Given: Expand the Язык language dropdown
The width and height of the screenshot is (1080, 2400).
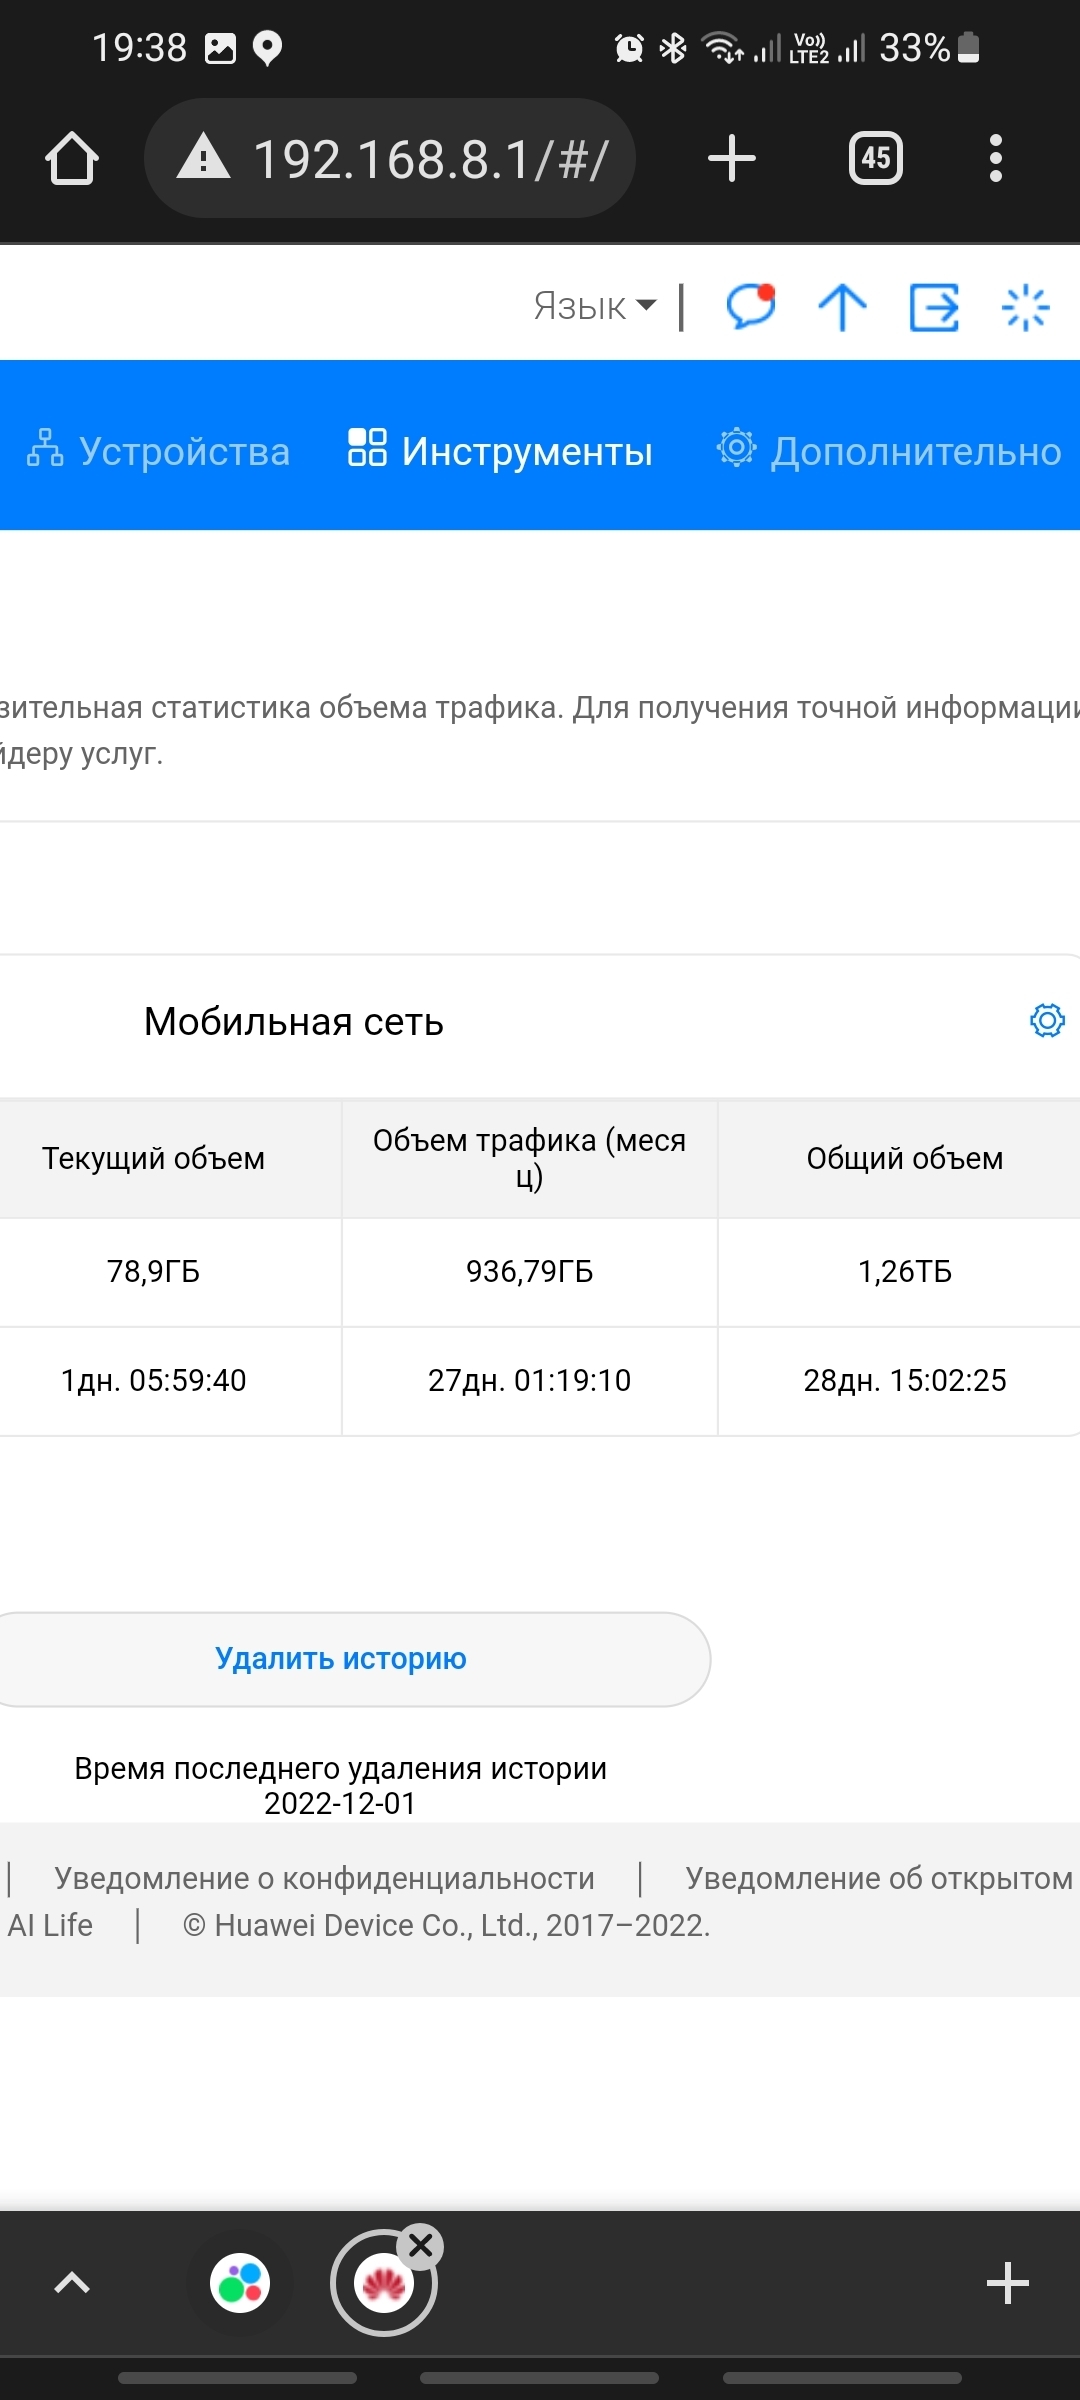Looking at the screenshot, I should pos(595,306).
